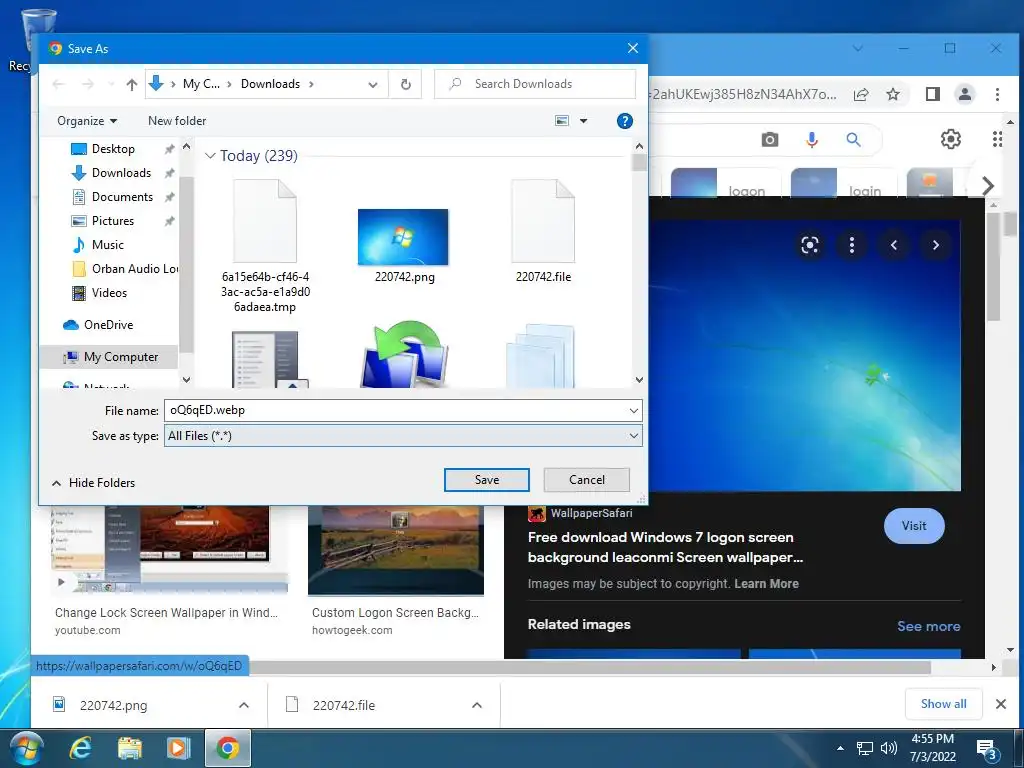
Task: Search by image camera icon
Action: point(770,140)
